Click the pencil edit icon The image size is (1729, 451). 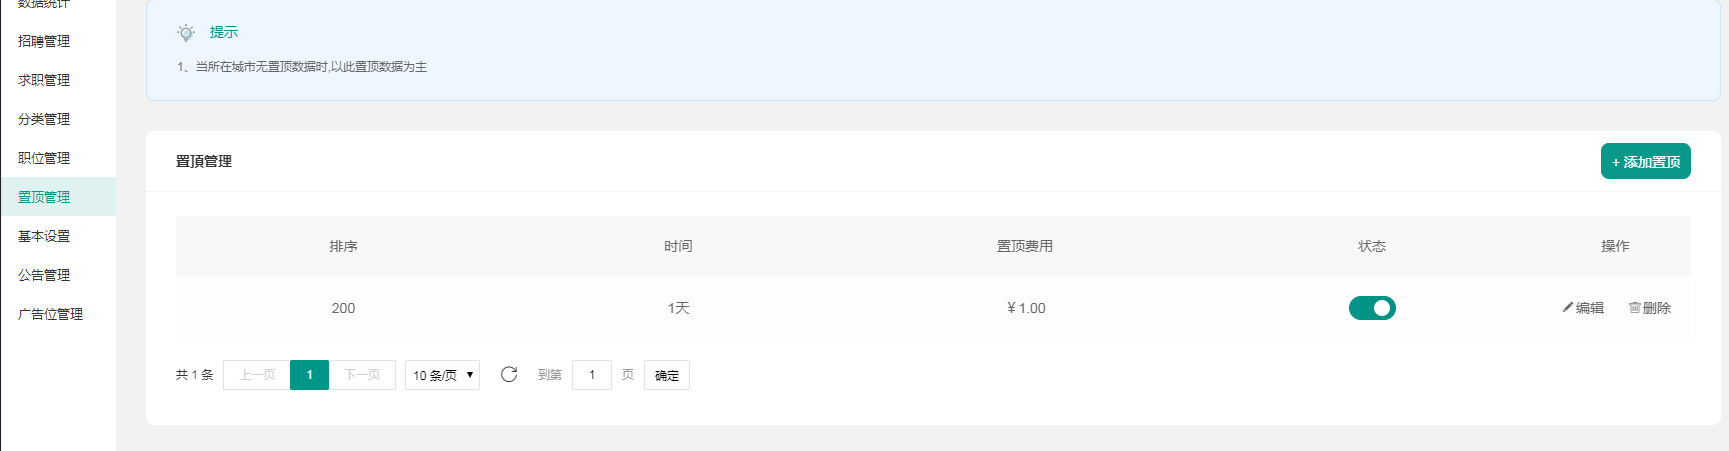pos(1568,308)
